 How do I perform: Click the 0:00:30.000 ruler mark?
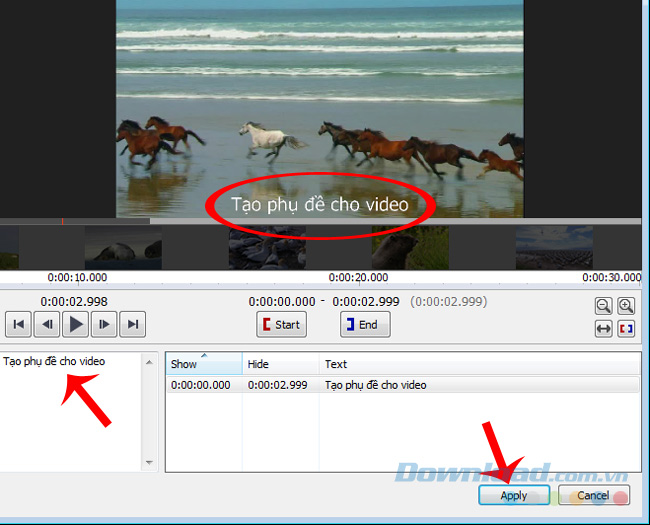point(612,277)
